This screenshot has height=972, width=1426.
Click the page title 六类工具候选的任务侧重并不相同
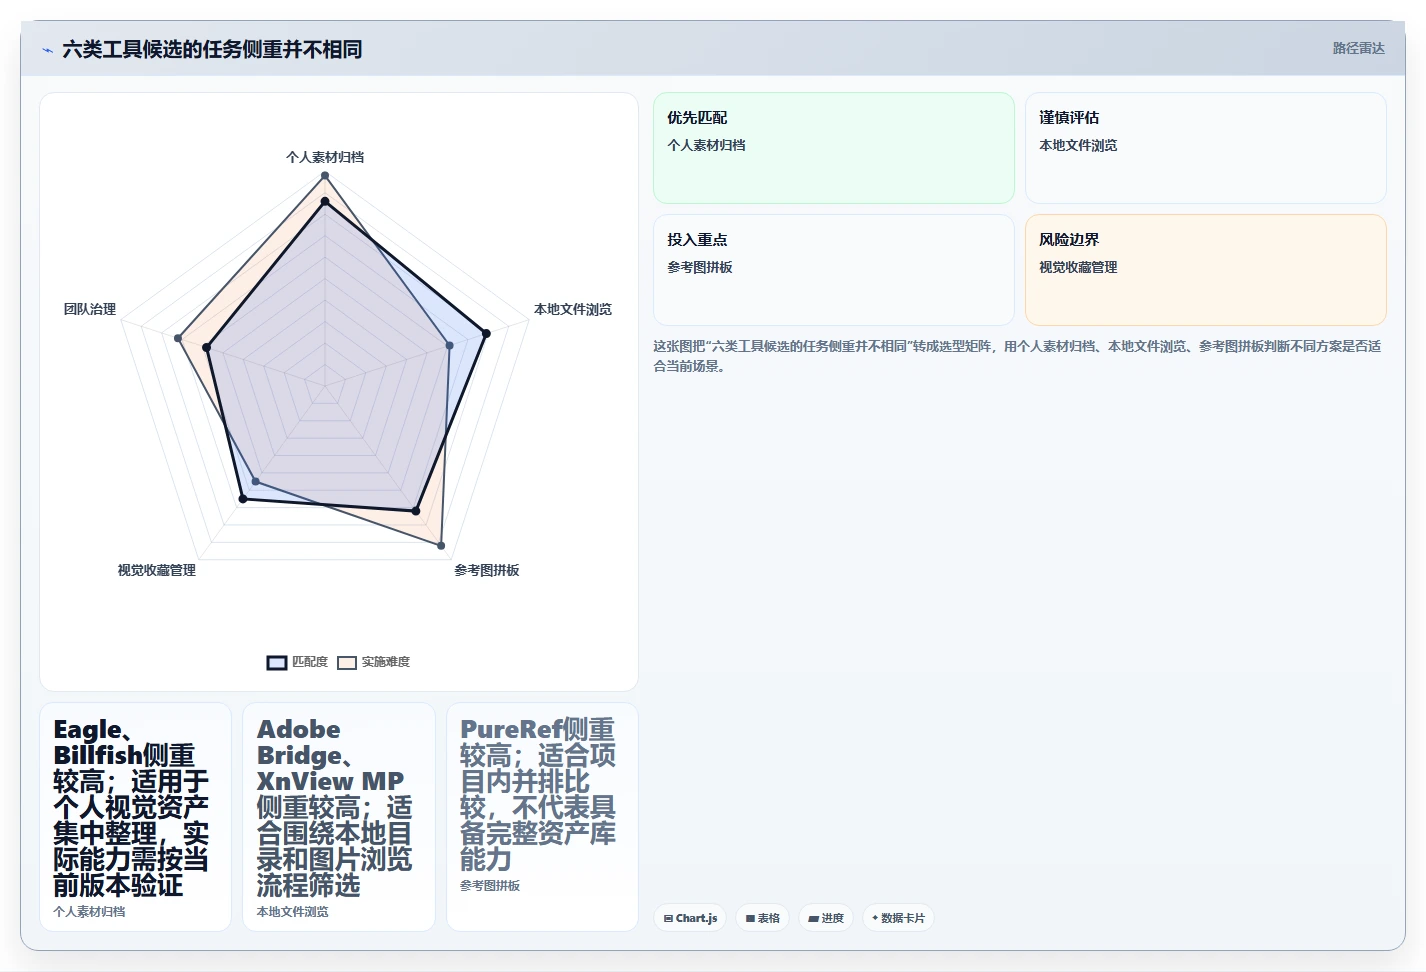[x=212, y=49]
